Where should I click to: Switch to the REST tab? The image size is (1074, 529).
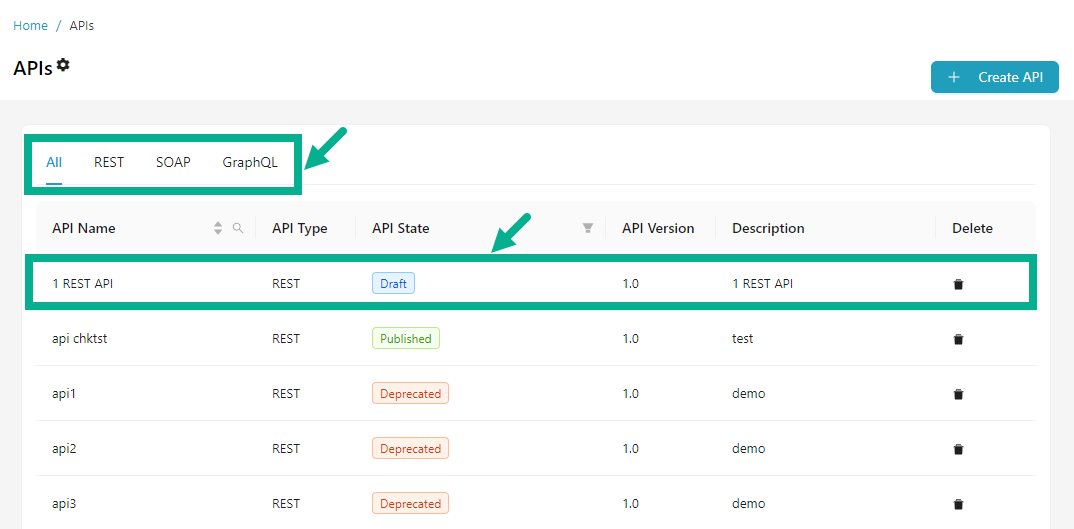[x=109, y=162]
